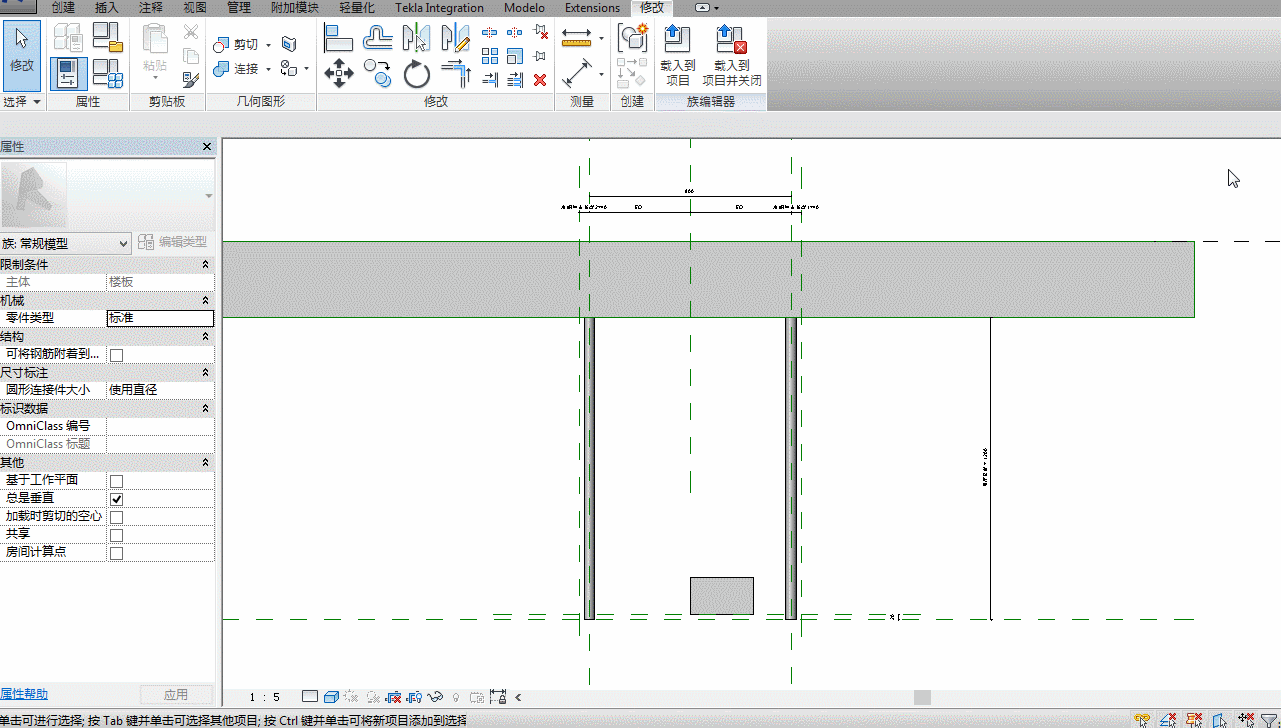Screen dimensions: 1281x728
Task: Toggle the 加载时剪切的空心 checkbox
Action: [x=116, y=517]
